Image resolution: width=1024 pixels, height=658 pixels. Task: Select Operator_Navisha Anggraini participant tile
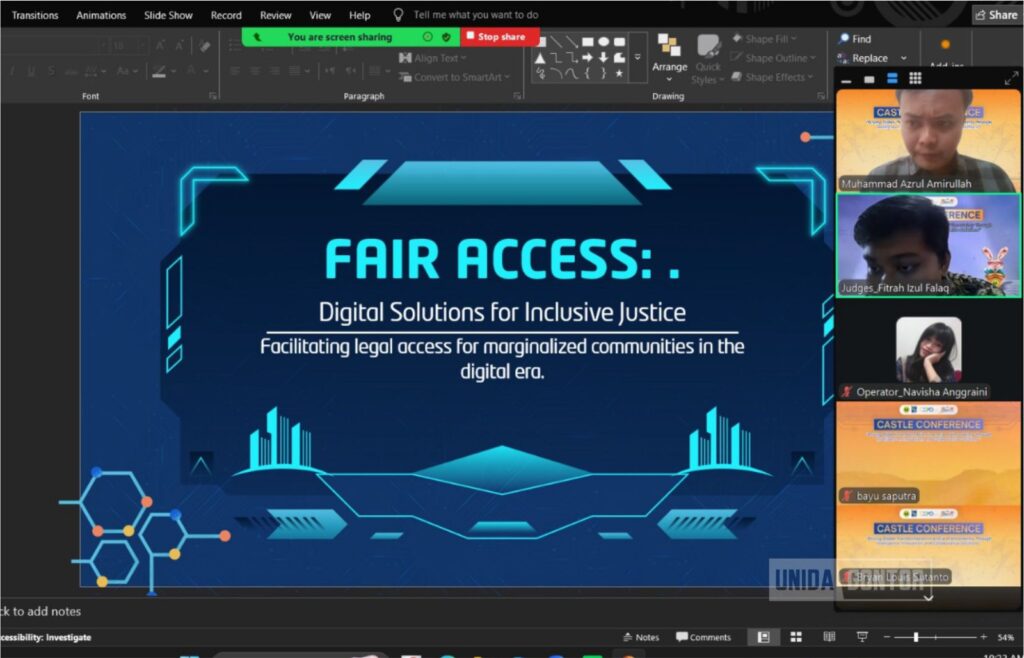click(x=928, y=349)
